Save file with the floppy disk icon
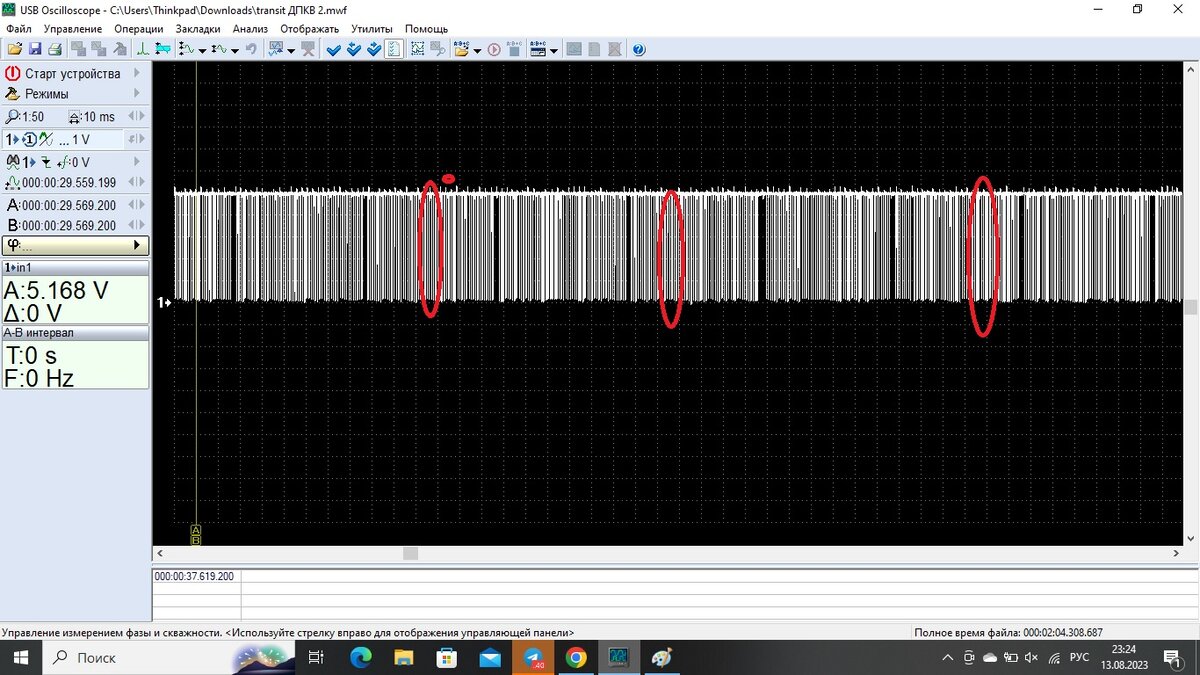The height and width of the screenshot is (675, 1200). (35, 49)
